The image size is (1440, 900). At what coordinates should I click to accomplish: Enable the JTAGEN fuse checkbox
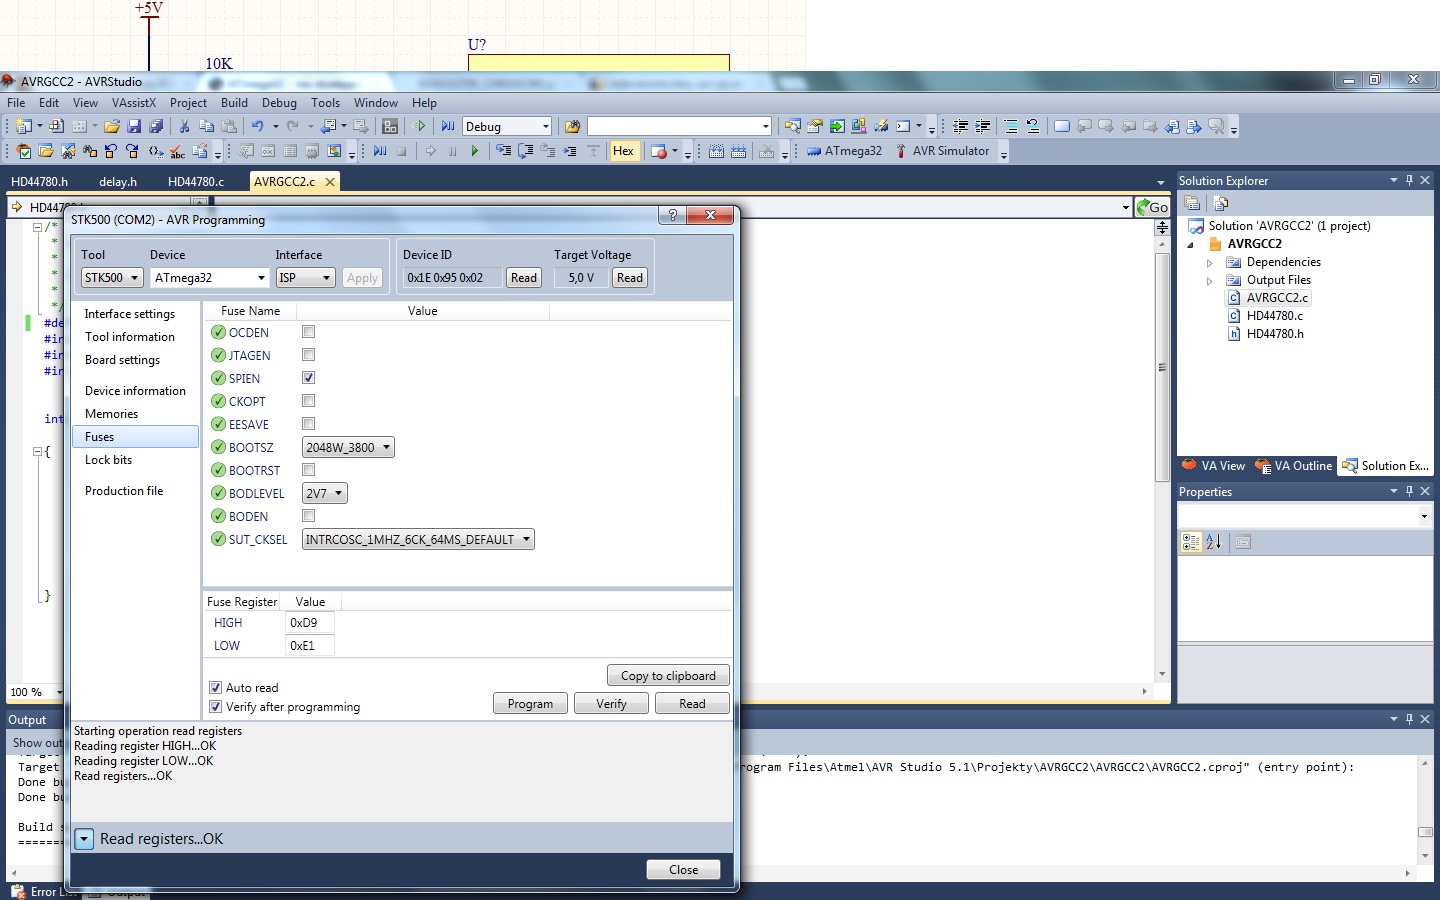coord(308,355)
